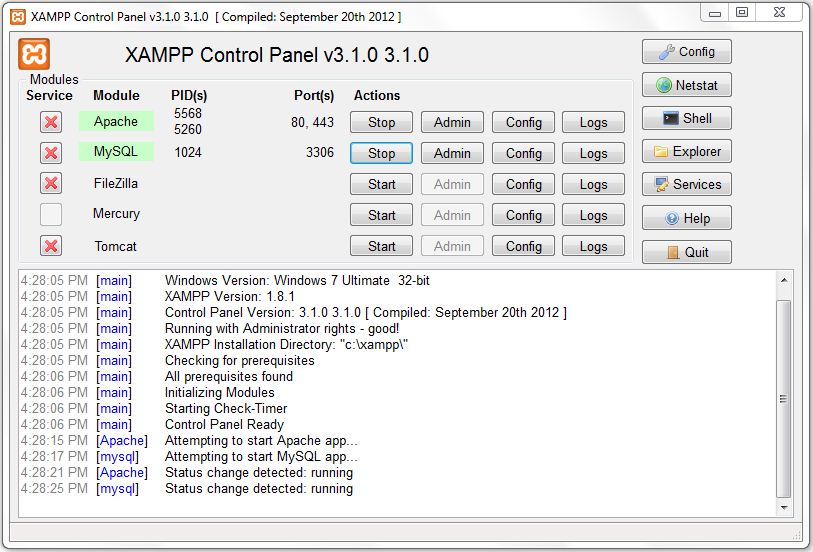This screenshot has height=552, width=813.
Task: Open MySQL Config options
Action: [523, 153]
